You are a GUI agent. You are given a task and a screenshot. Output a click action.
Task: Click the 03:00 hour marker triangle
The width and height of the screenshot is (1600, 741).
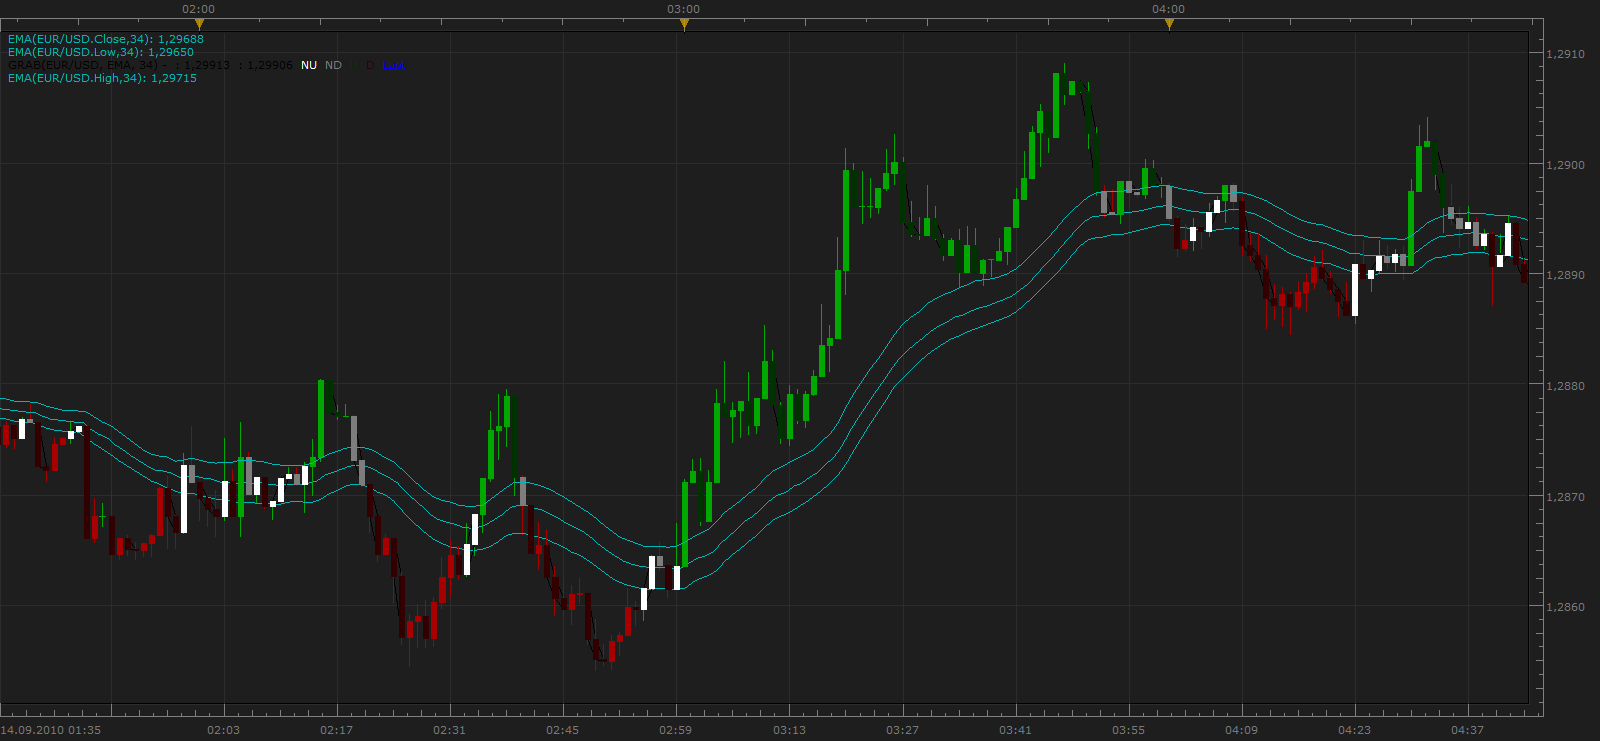[684, 24]
